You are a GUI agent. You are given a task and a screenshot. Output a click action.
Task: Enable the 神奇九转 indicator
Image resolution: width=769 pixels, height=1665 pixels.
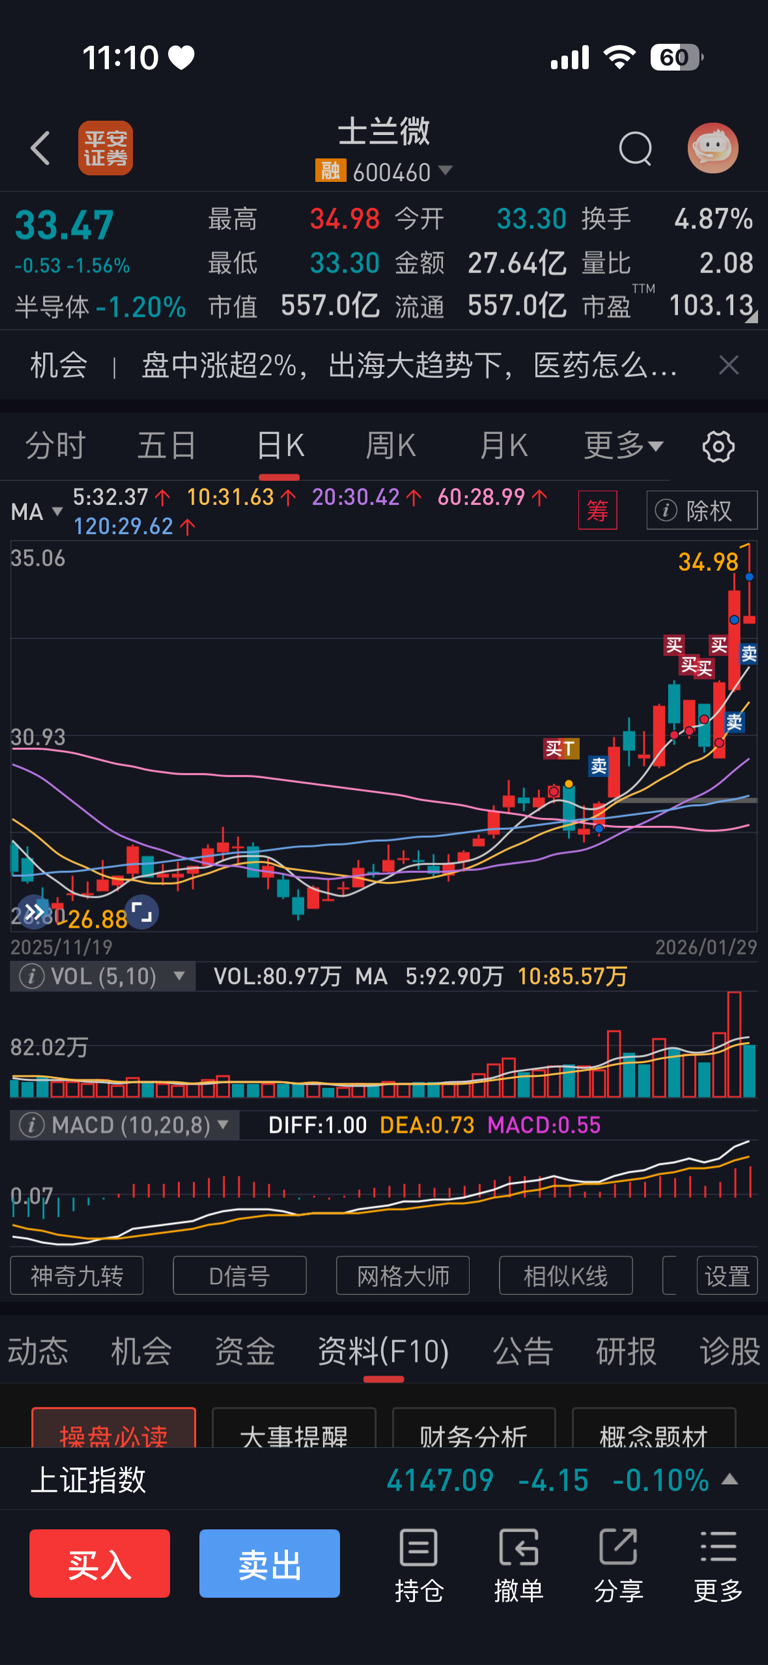77,1276
